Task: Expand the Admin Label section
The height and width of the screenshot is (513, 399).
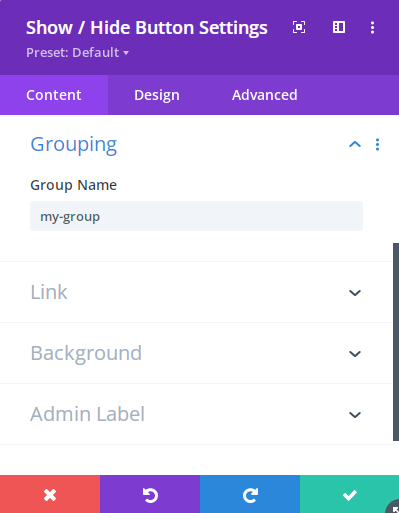Action: click(196, 414)
